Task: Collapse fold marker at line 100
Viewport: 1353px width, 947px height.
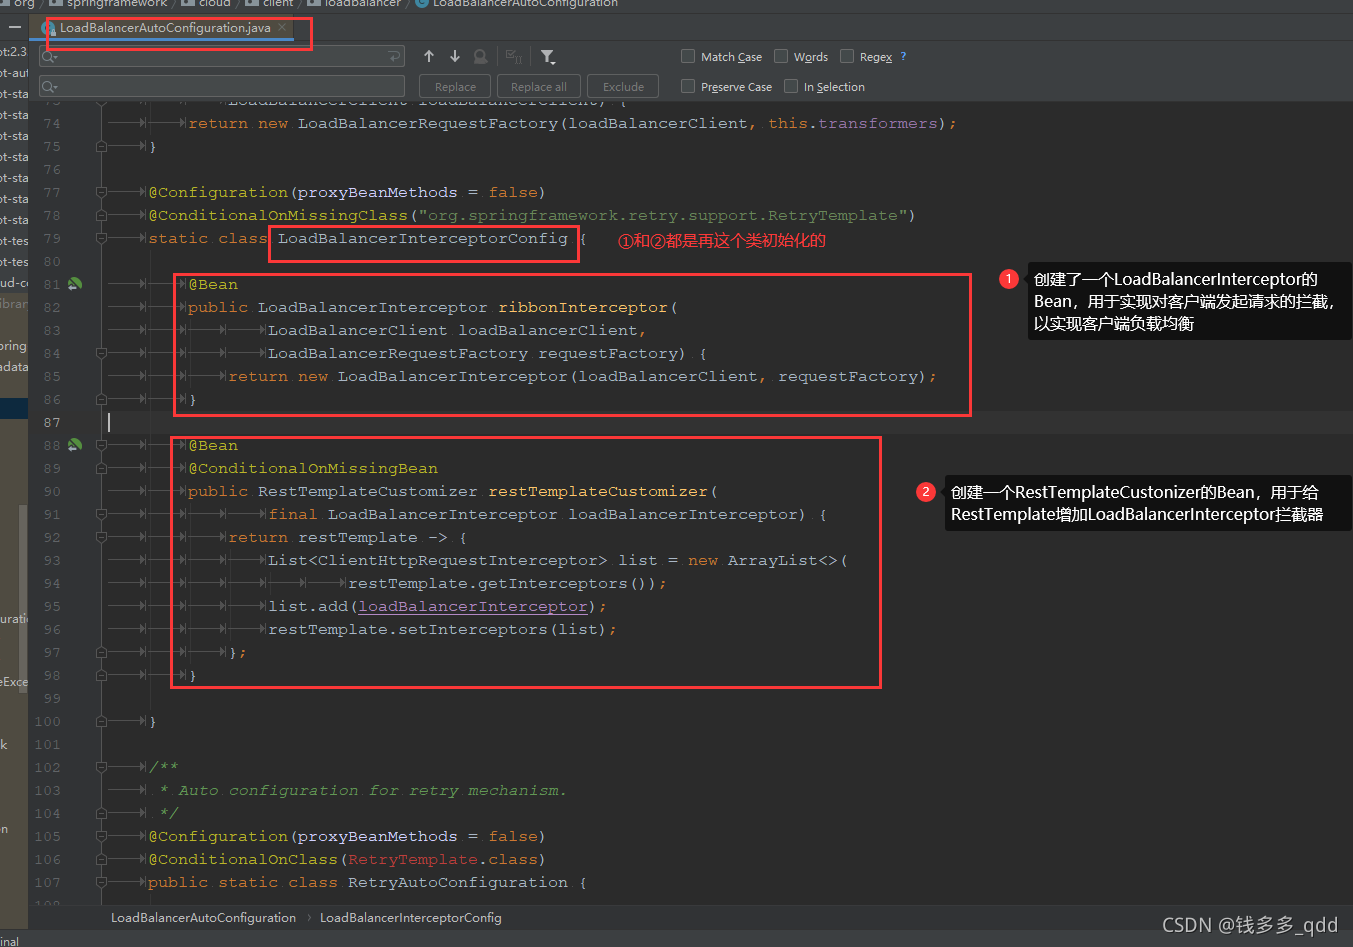Action: [101, 721]
